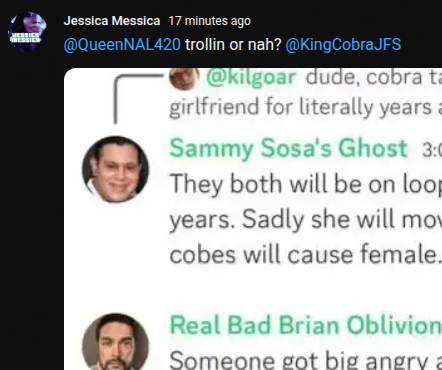Image resolution: width=442 pixels, height=370 pixels.
Task: Click the reply connector line icon
Action: click(x=138, y=99)
